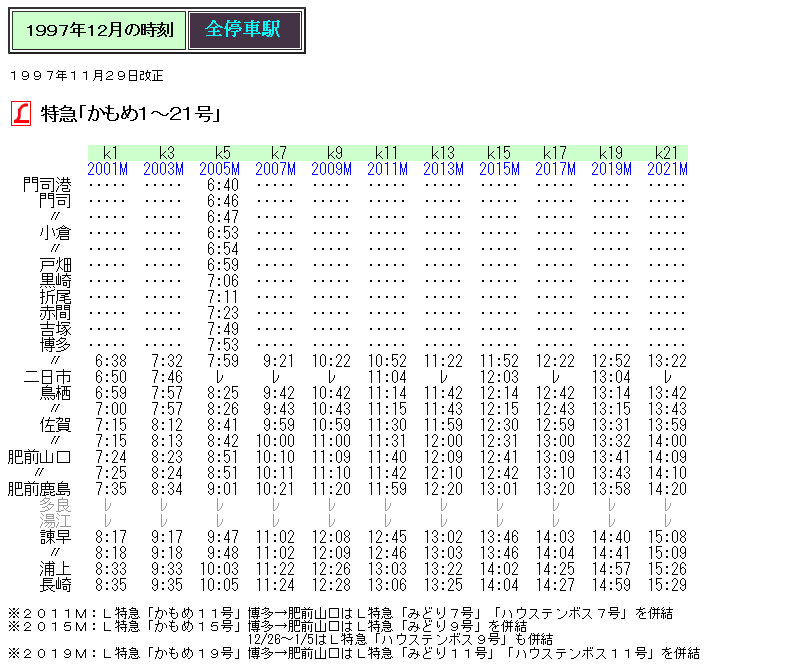Click the 赤間 station name
The image size is (810, 670).
(x=55, y=313)
